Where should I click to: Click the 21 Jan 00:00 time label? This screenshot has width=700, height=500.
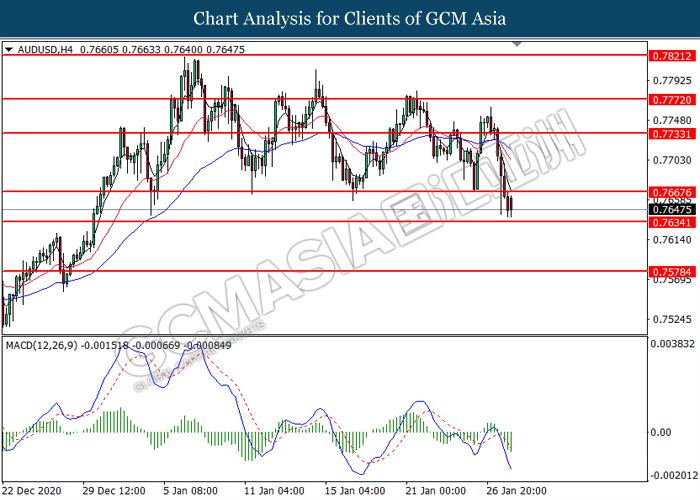pyautogui.click(x=435, y=491)
